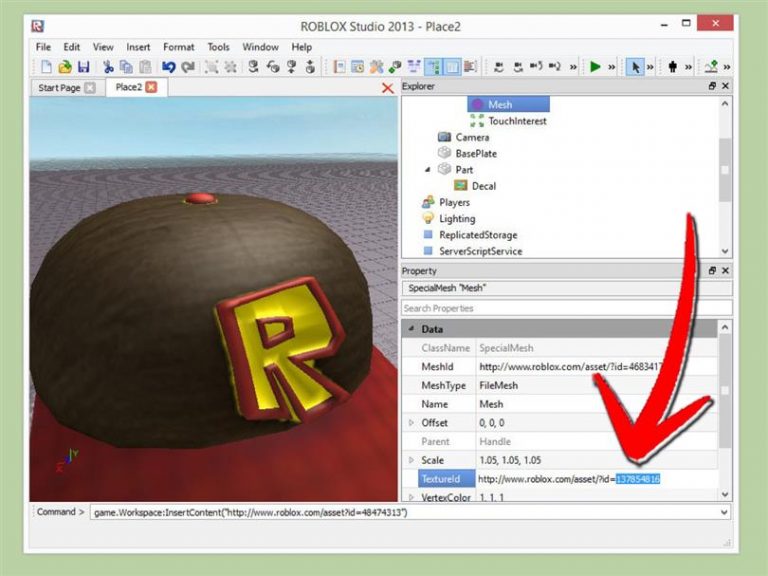This screenshot has height=576, width=768.
Task: Click the TextureId value field
Action: point(597,479)
